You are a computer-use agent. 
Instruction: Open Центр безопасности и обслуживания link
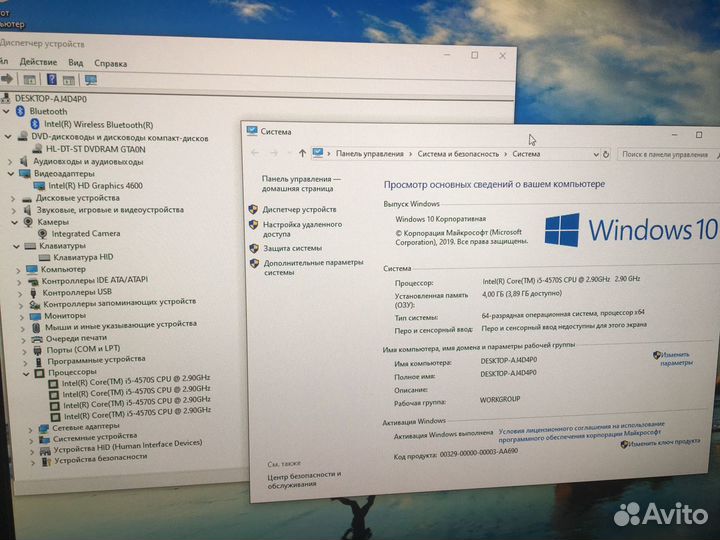coord(304,479)
